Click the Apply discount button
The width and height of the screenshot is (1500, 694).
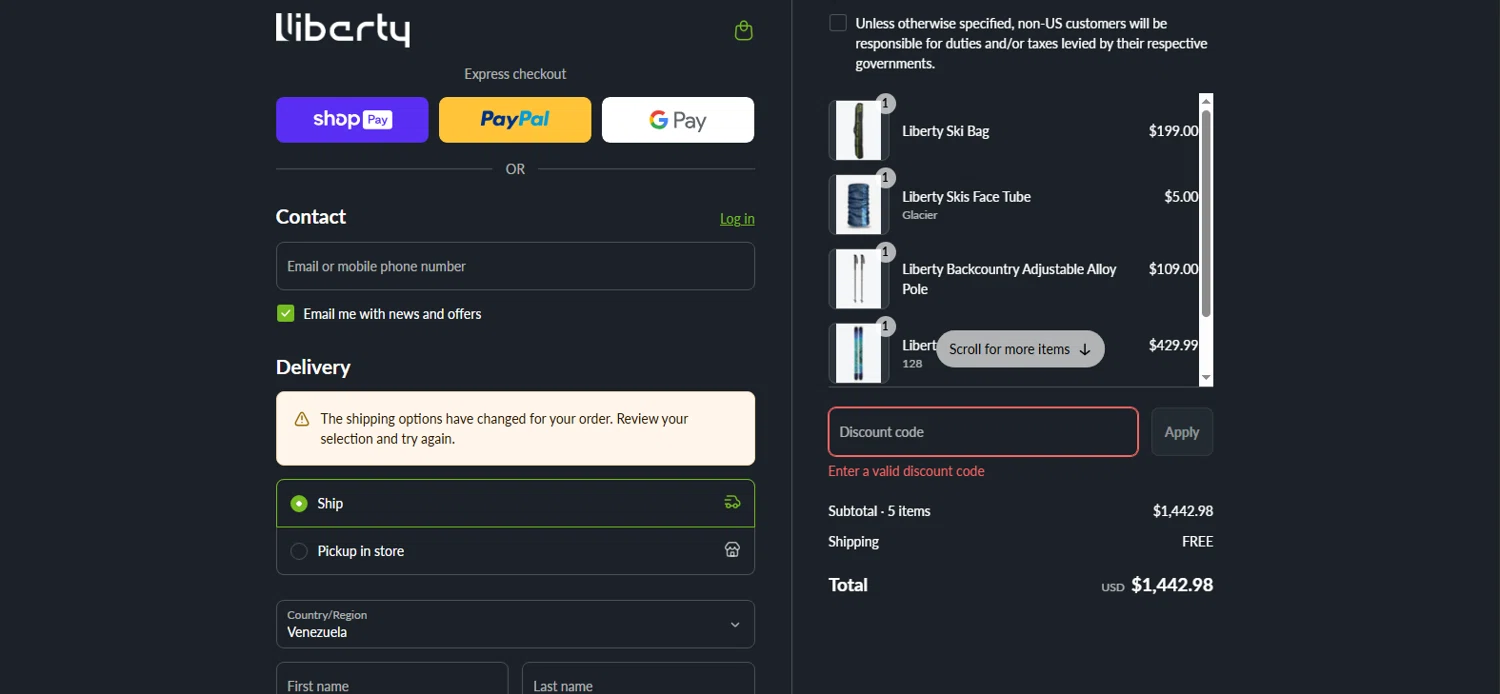click(x=1182, y=432)
